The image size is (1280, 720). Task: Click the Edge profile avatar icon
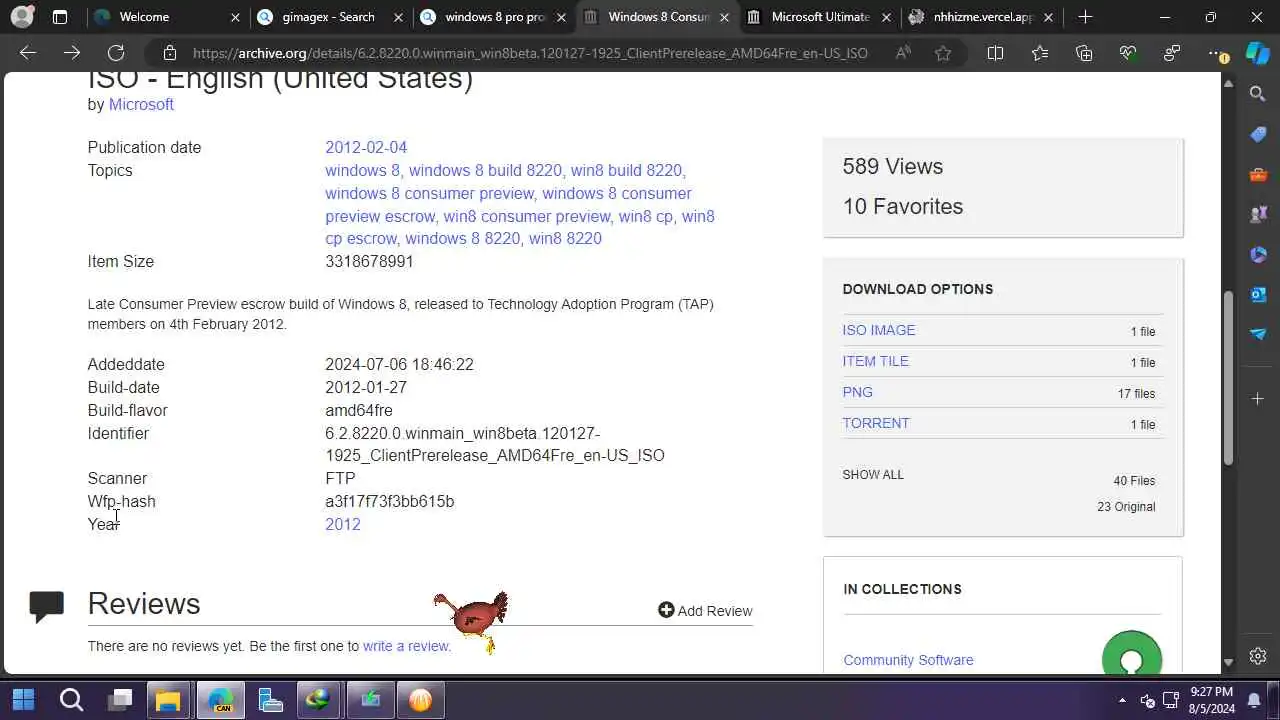[x=21, y=17]
